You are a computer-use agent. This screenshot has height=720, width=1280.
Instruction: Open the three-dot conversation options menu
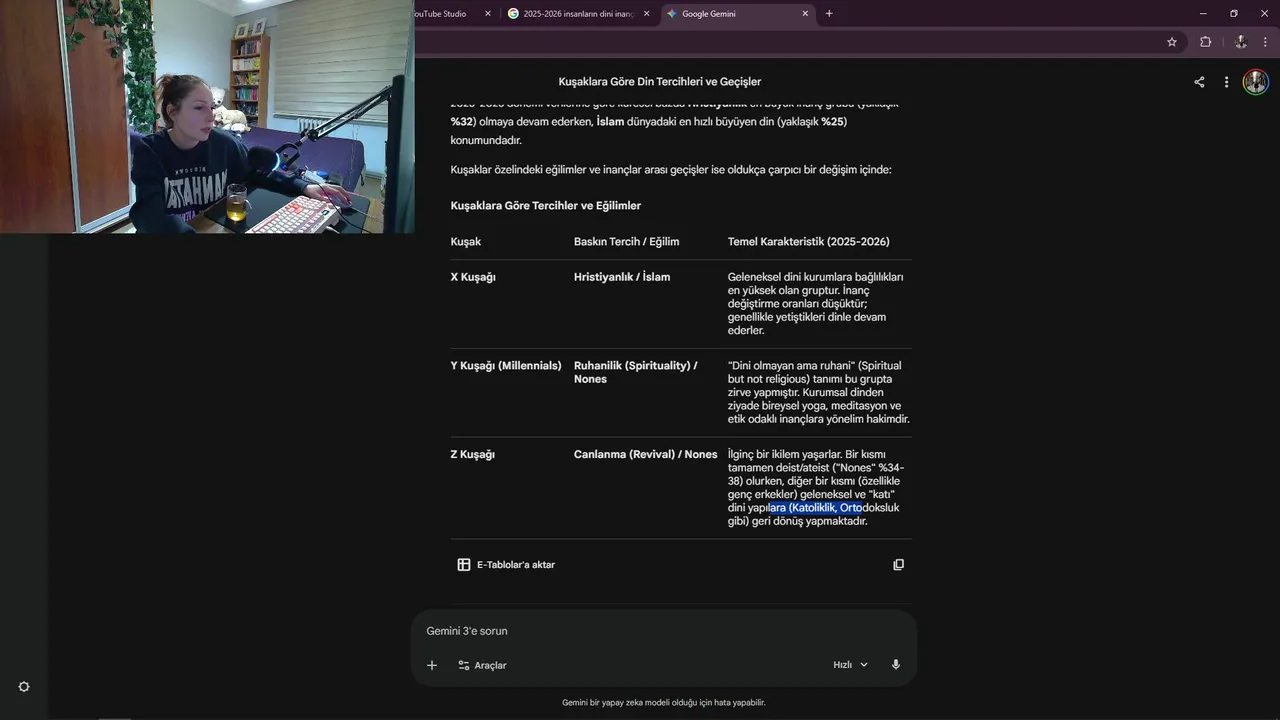pyautogui.click(x=1226, y=82)
